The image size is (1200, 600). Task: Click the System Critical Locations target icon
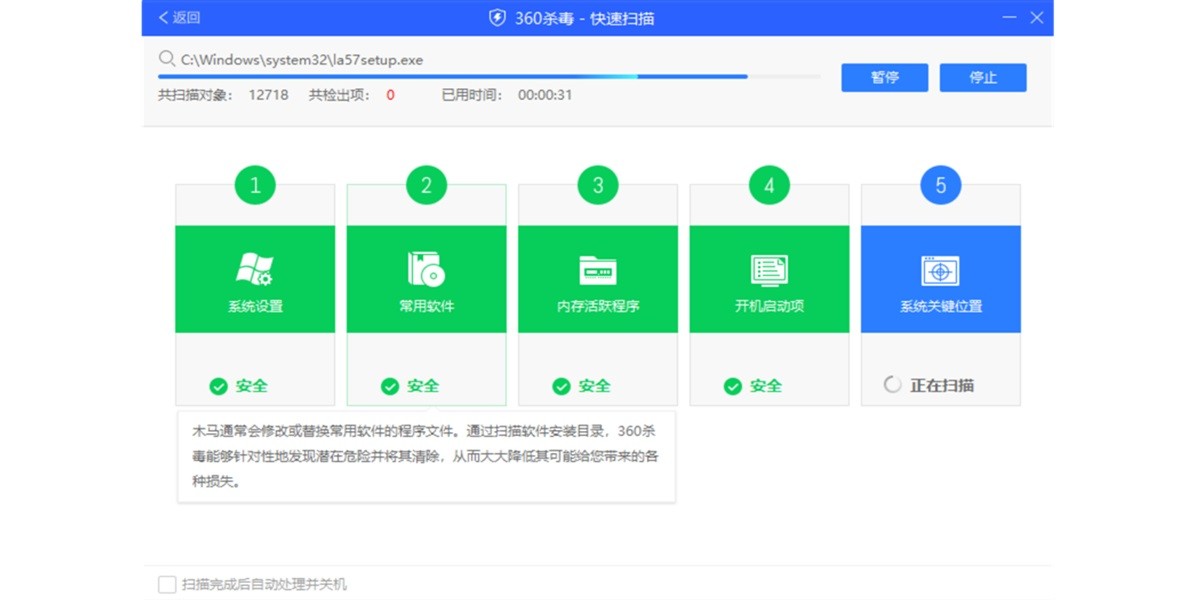tap(940, 271)
